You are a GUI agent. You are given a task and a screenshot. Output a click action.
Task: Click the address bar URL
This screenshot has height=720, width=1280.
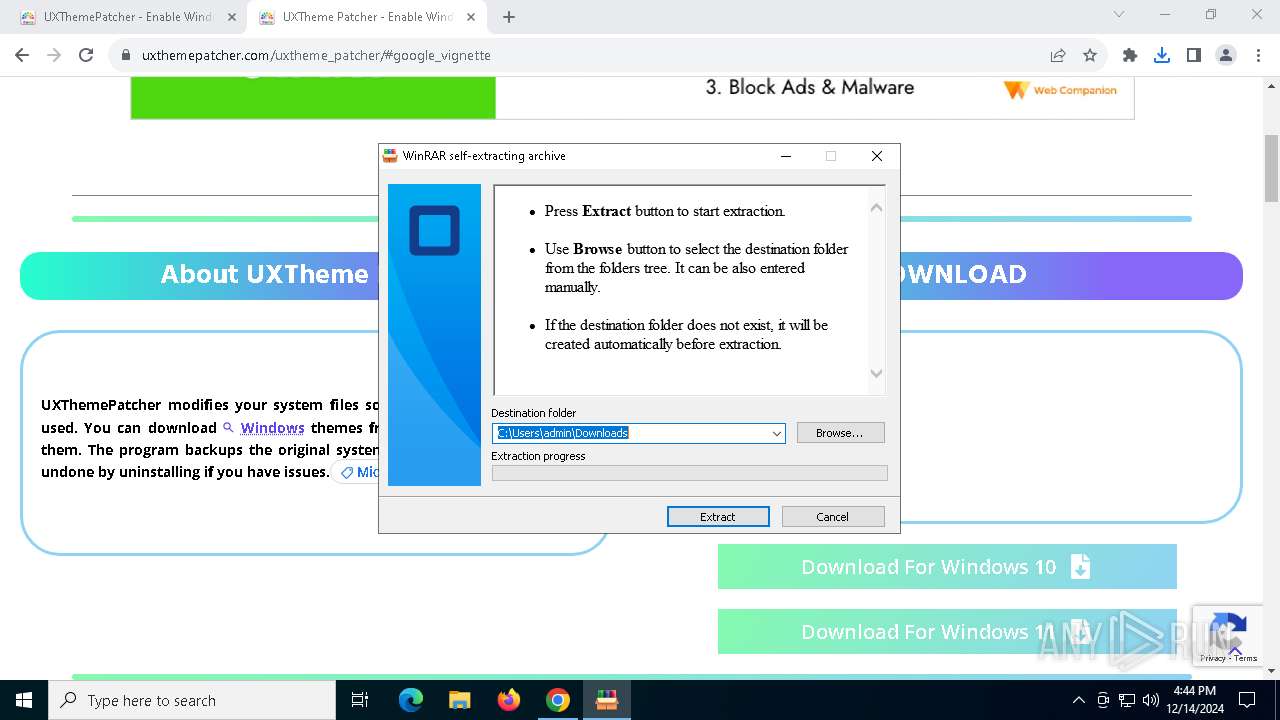click(316, 55)
